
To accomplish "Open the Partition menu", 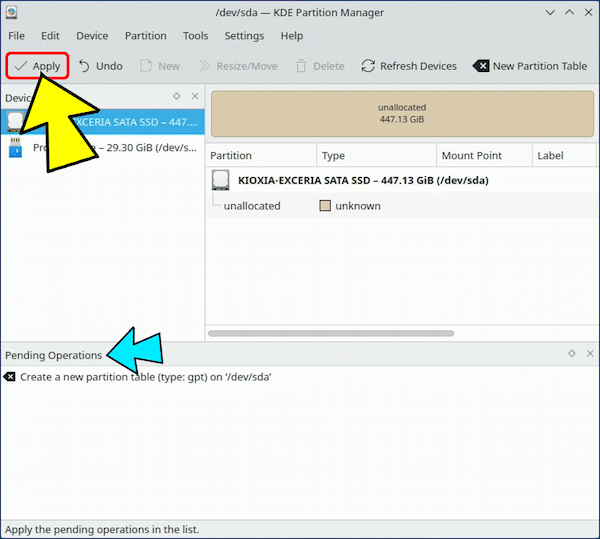I will 145,36.
